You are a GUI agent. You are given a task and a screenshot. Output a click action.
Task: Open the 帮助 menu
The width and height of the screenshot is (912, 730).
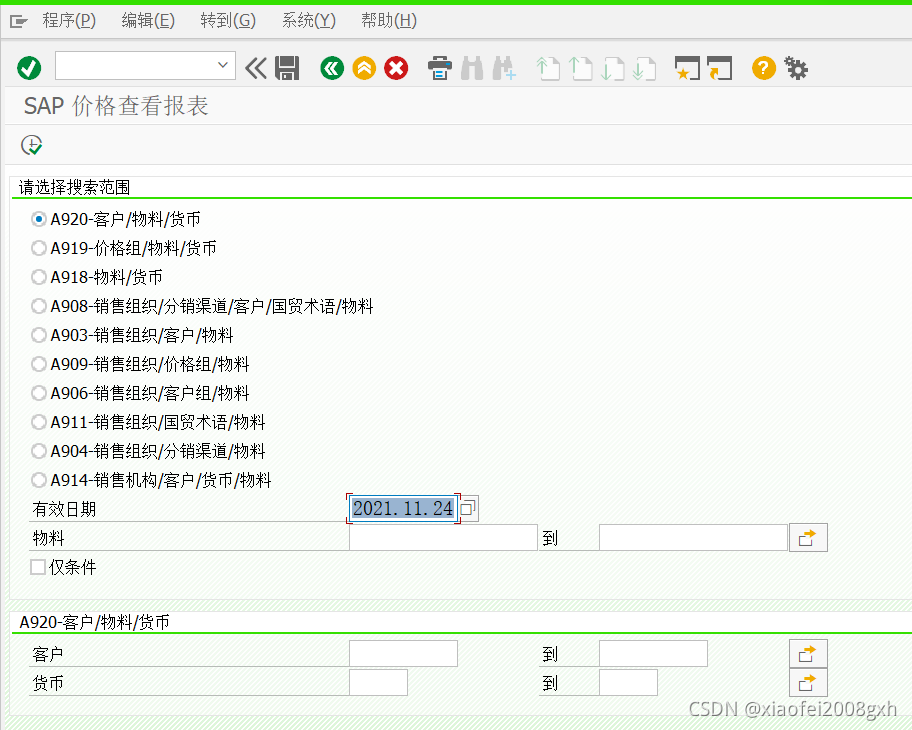[389, 20]
